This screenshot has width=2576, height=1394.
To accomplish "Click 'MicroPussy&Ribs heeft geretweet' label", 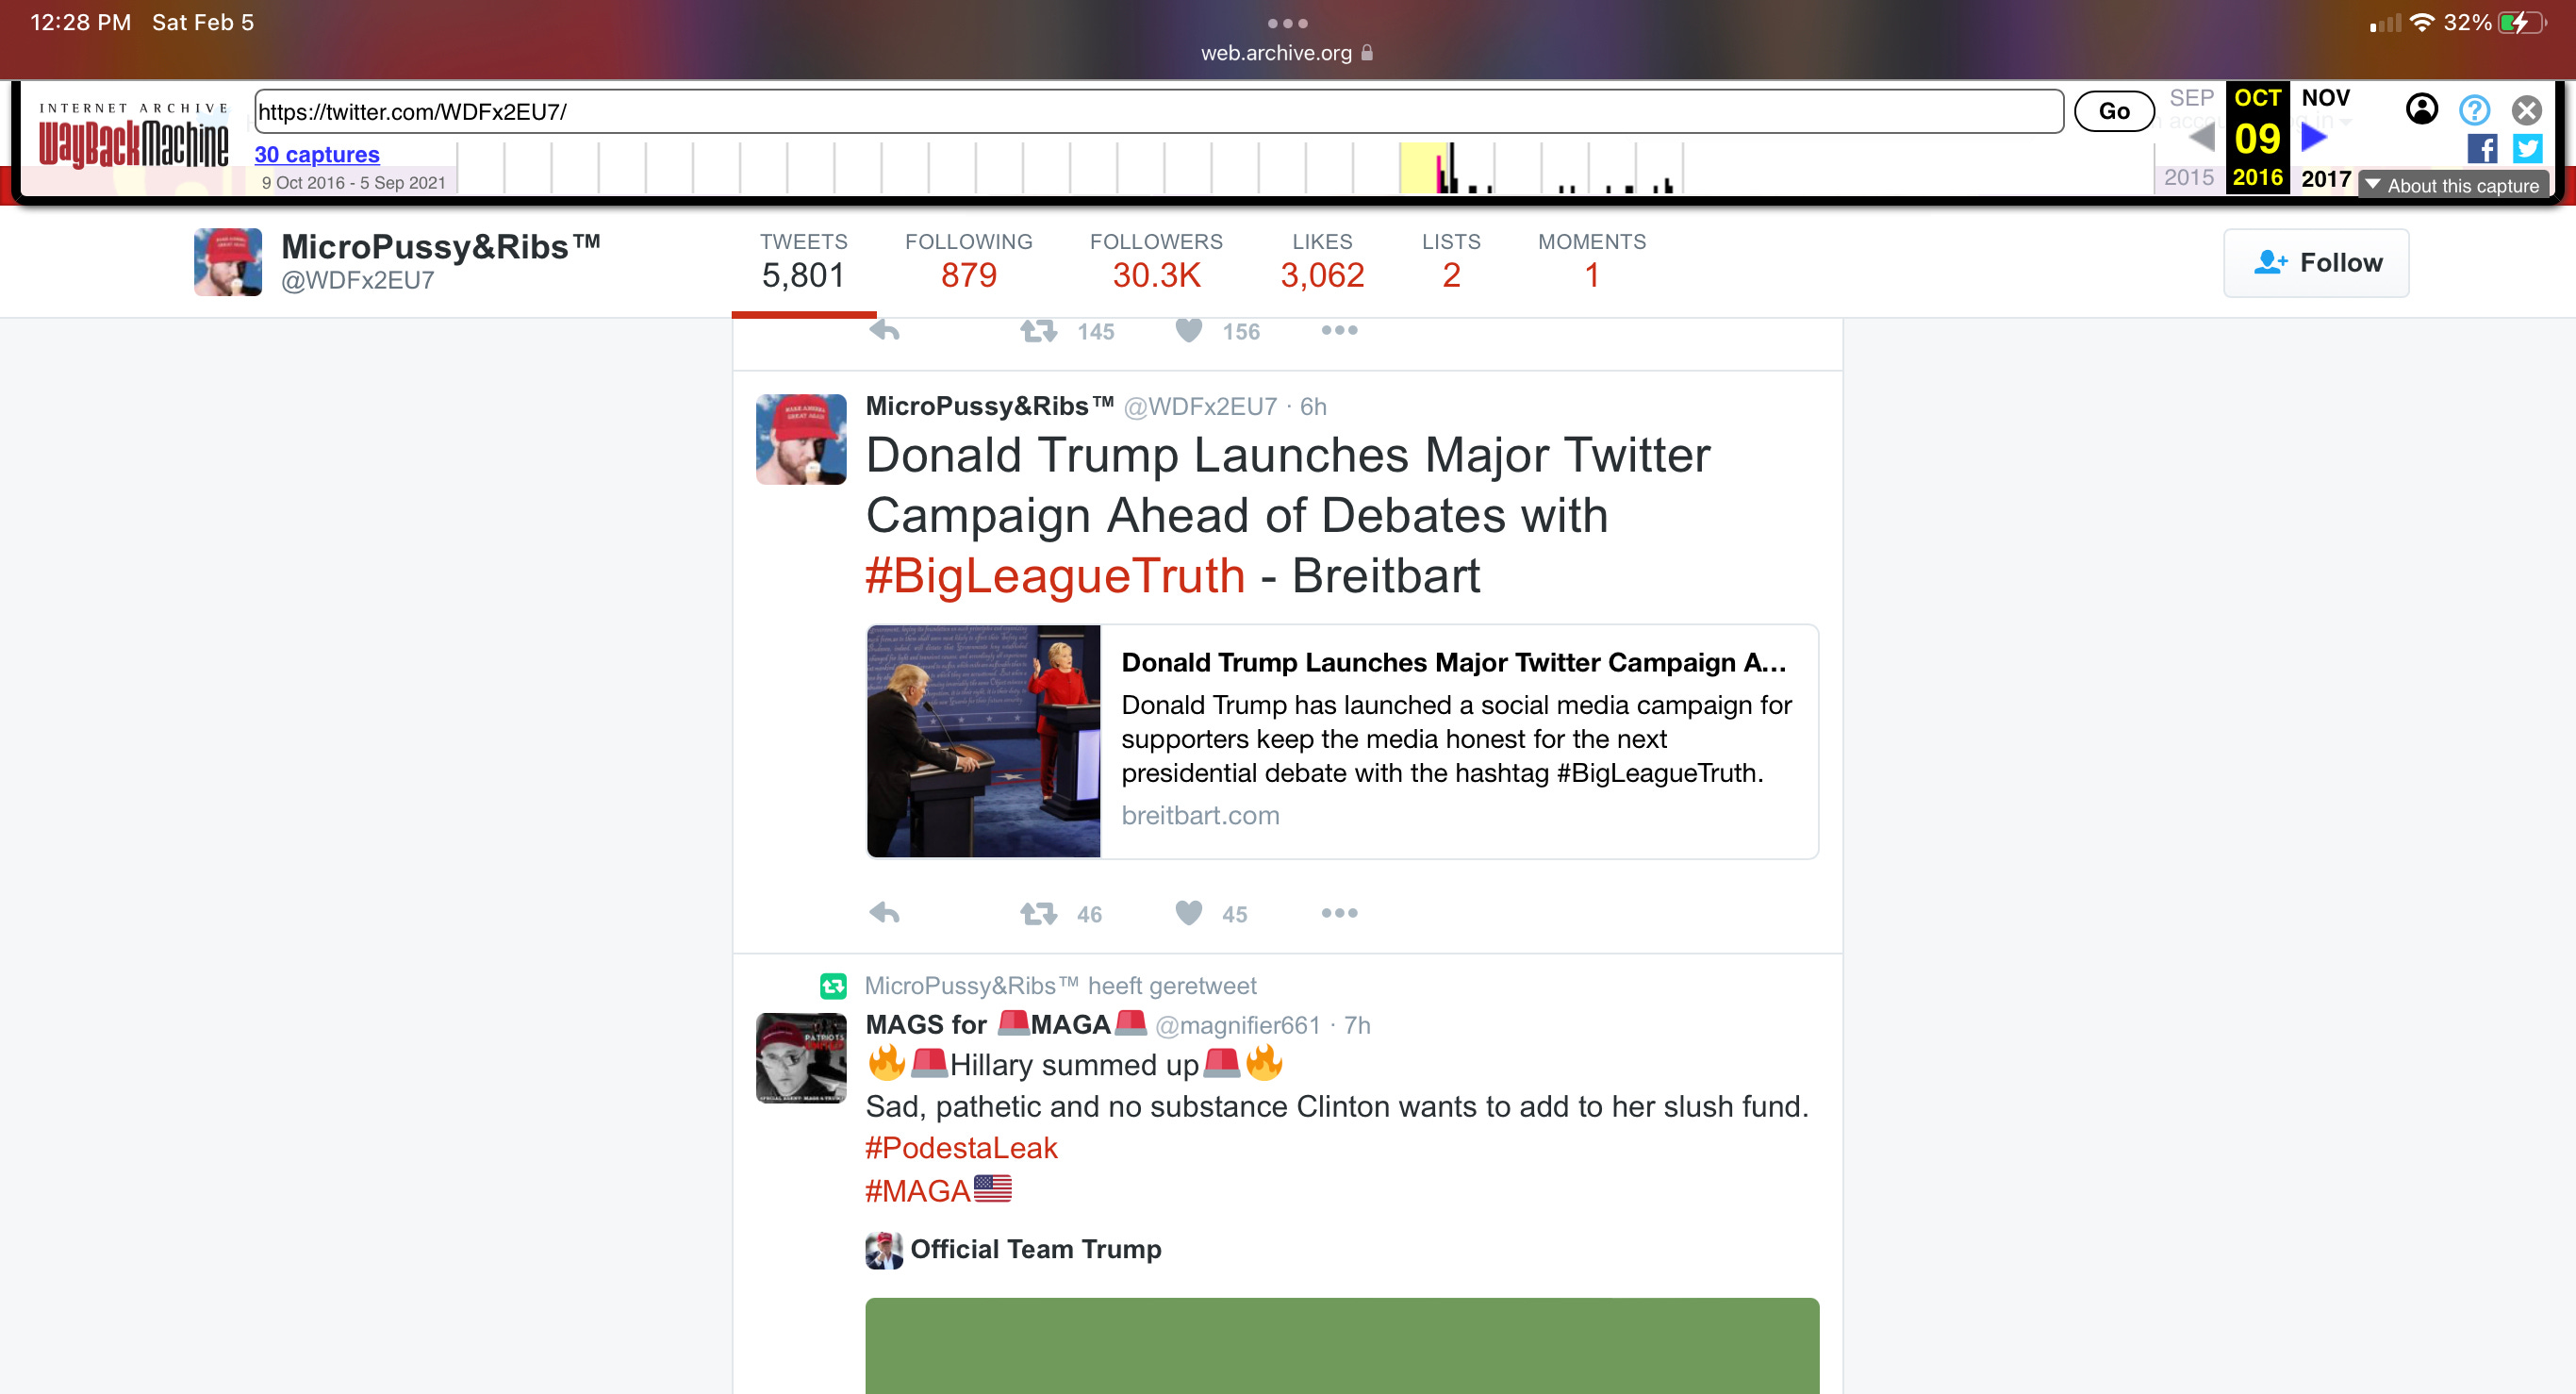I will [x=1060, y=986].
